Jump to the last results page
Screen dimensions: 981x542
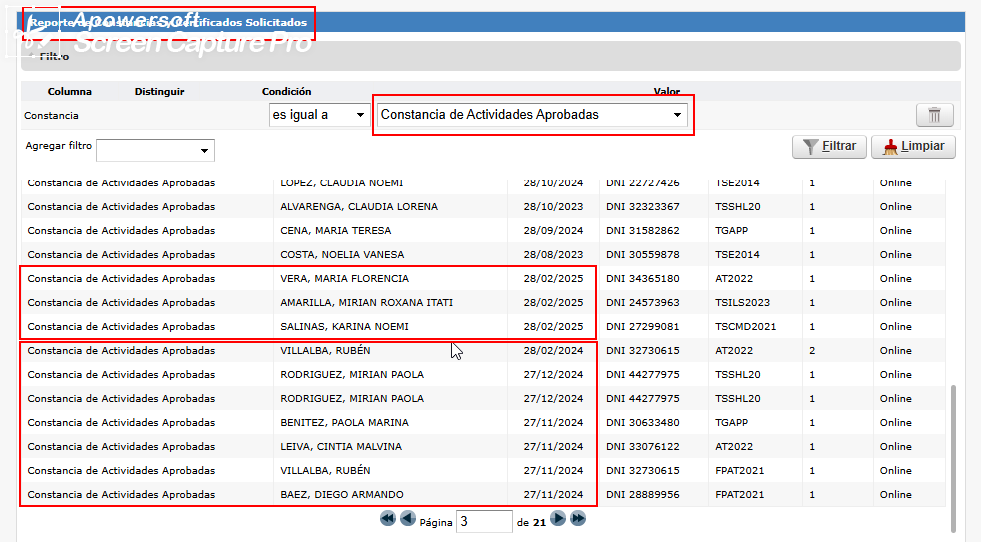point(578,519)
